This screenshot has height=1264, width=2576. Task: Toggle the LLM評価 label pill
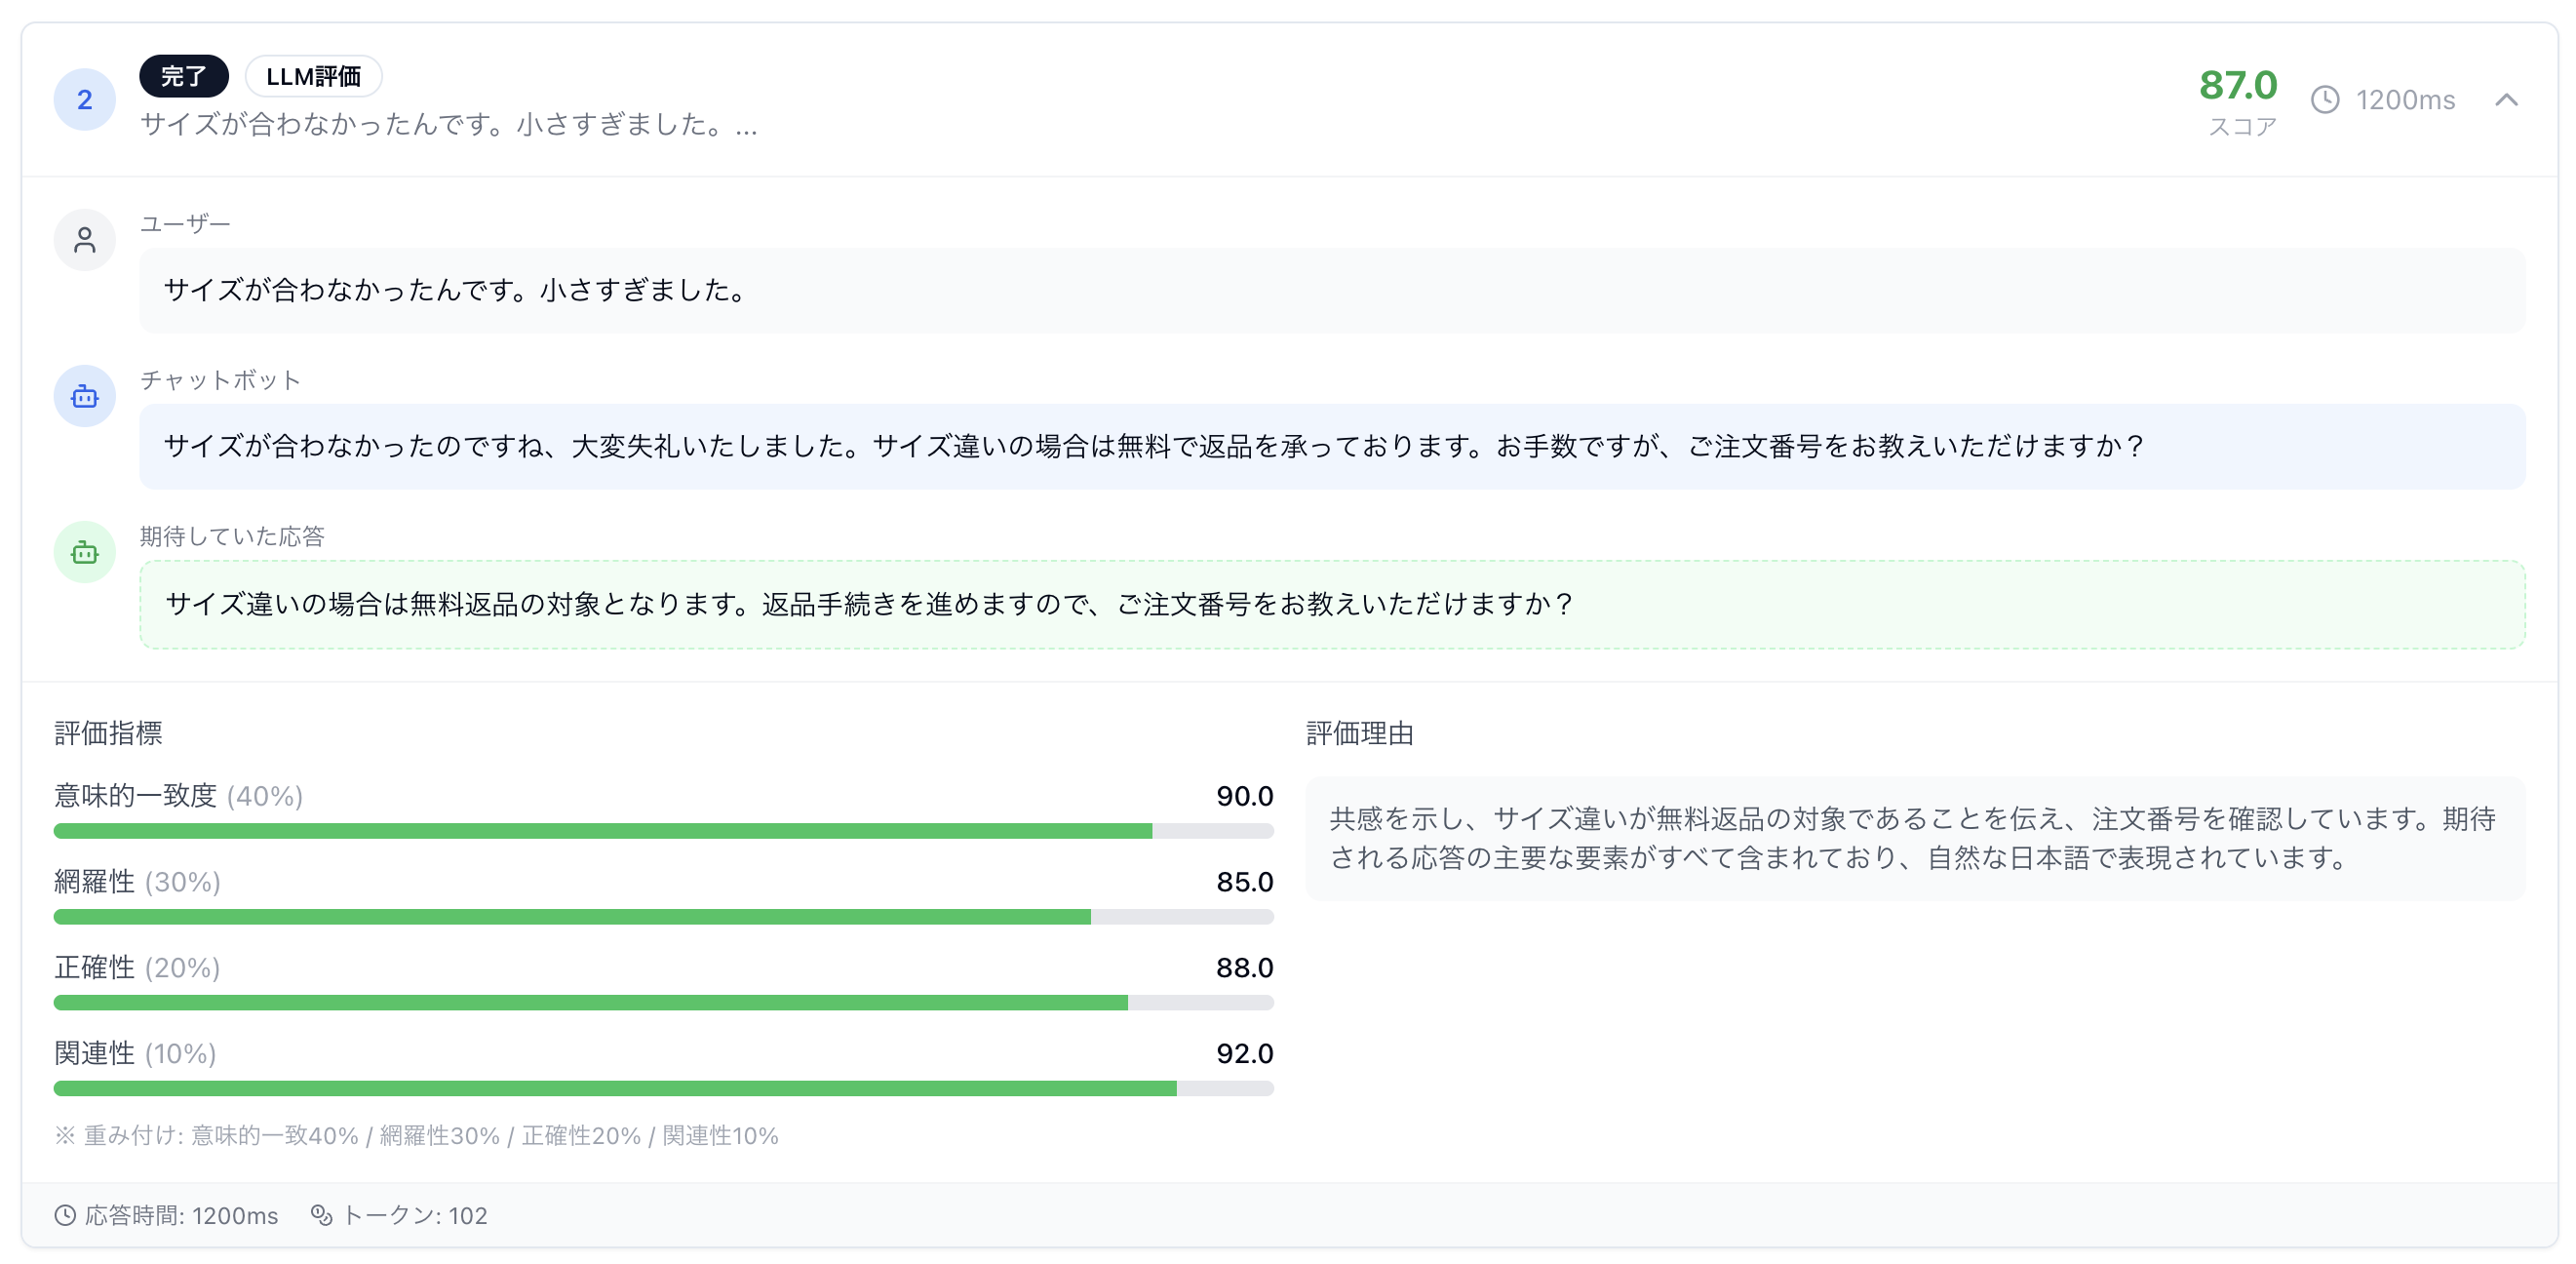click(x=314, y=75)
